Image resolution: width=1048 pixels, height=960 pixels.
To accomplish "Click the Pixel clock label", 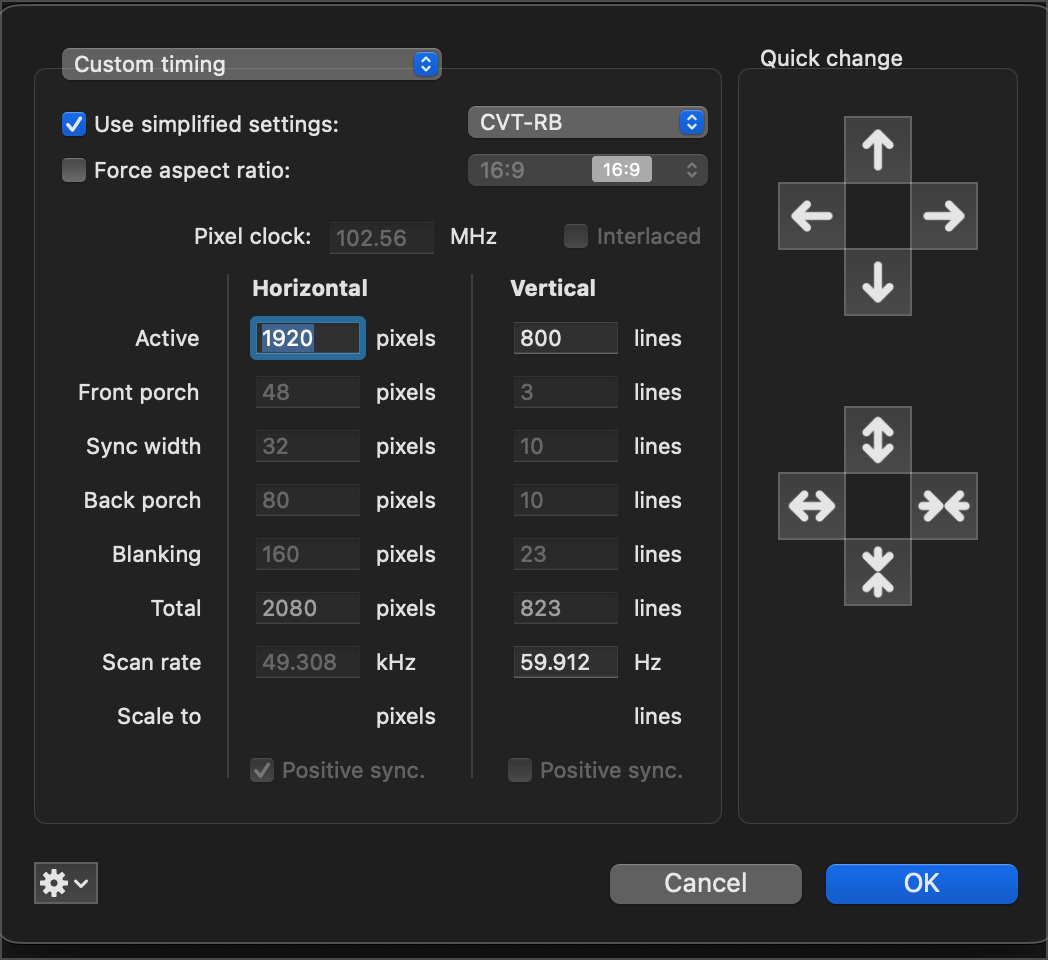I will (253, 237).
